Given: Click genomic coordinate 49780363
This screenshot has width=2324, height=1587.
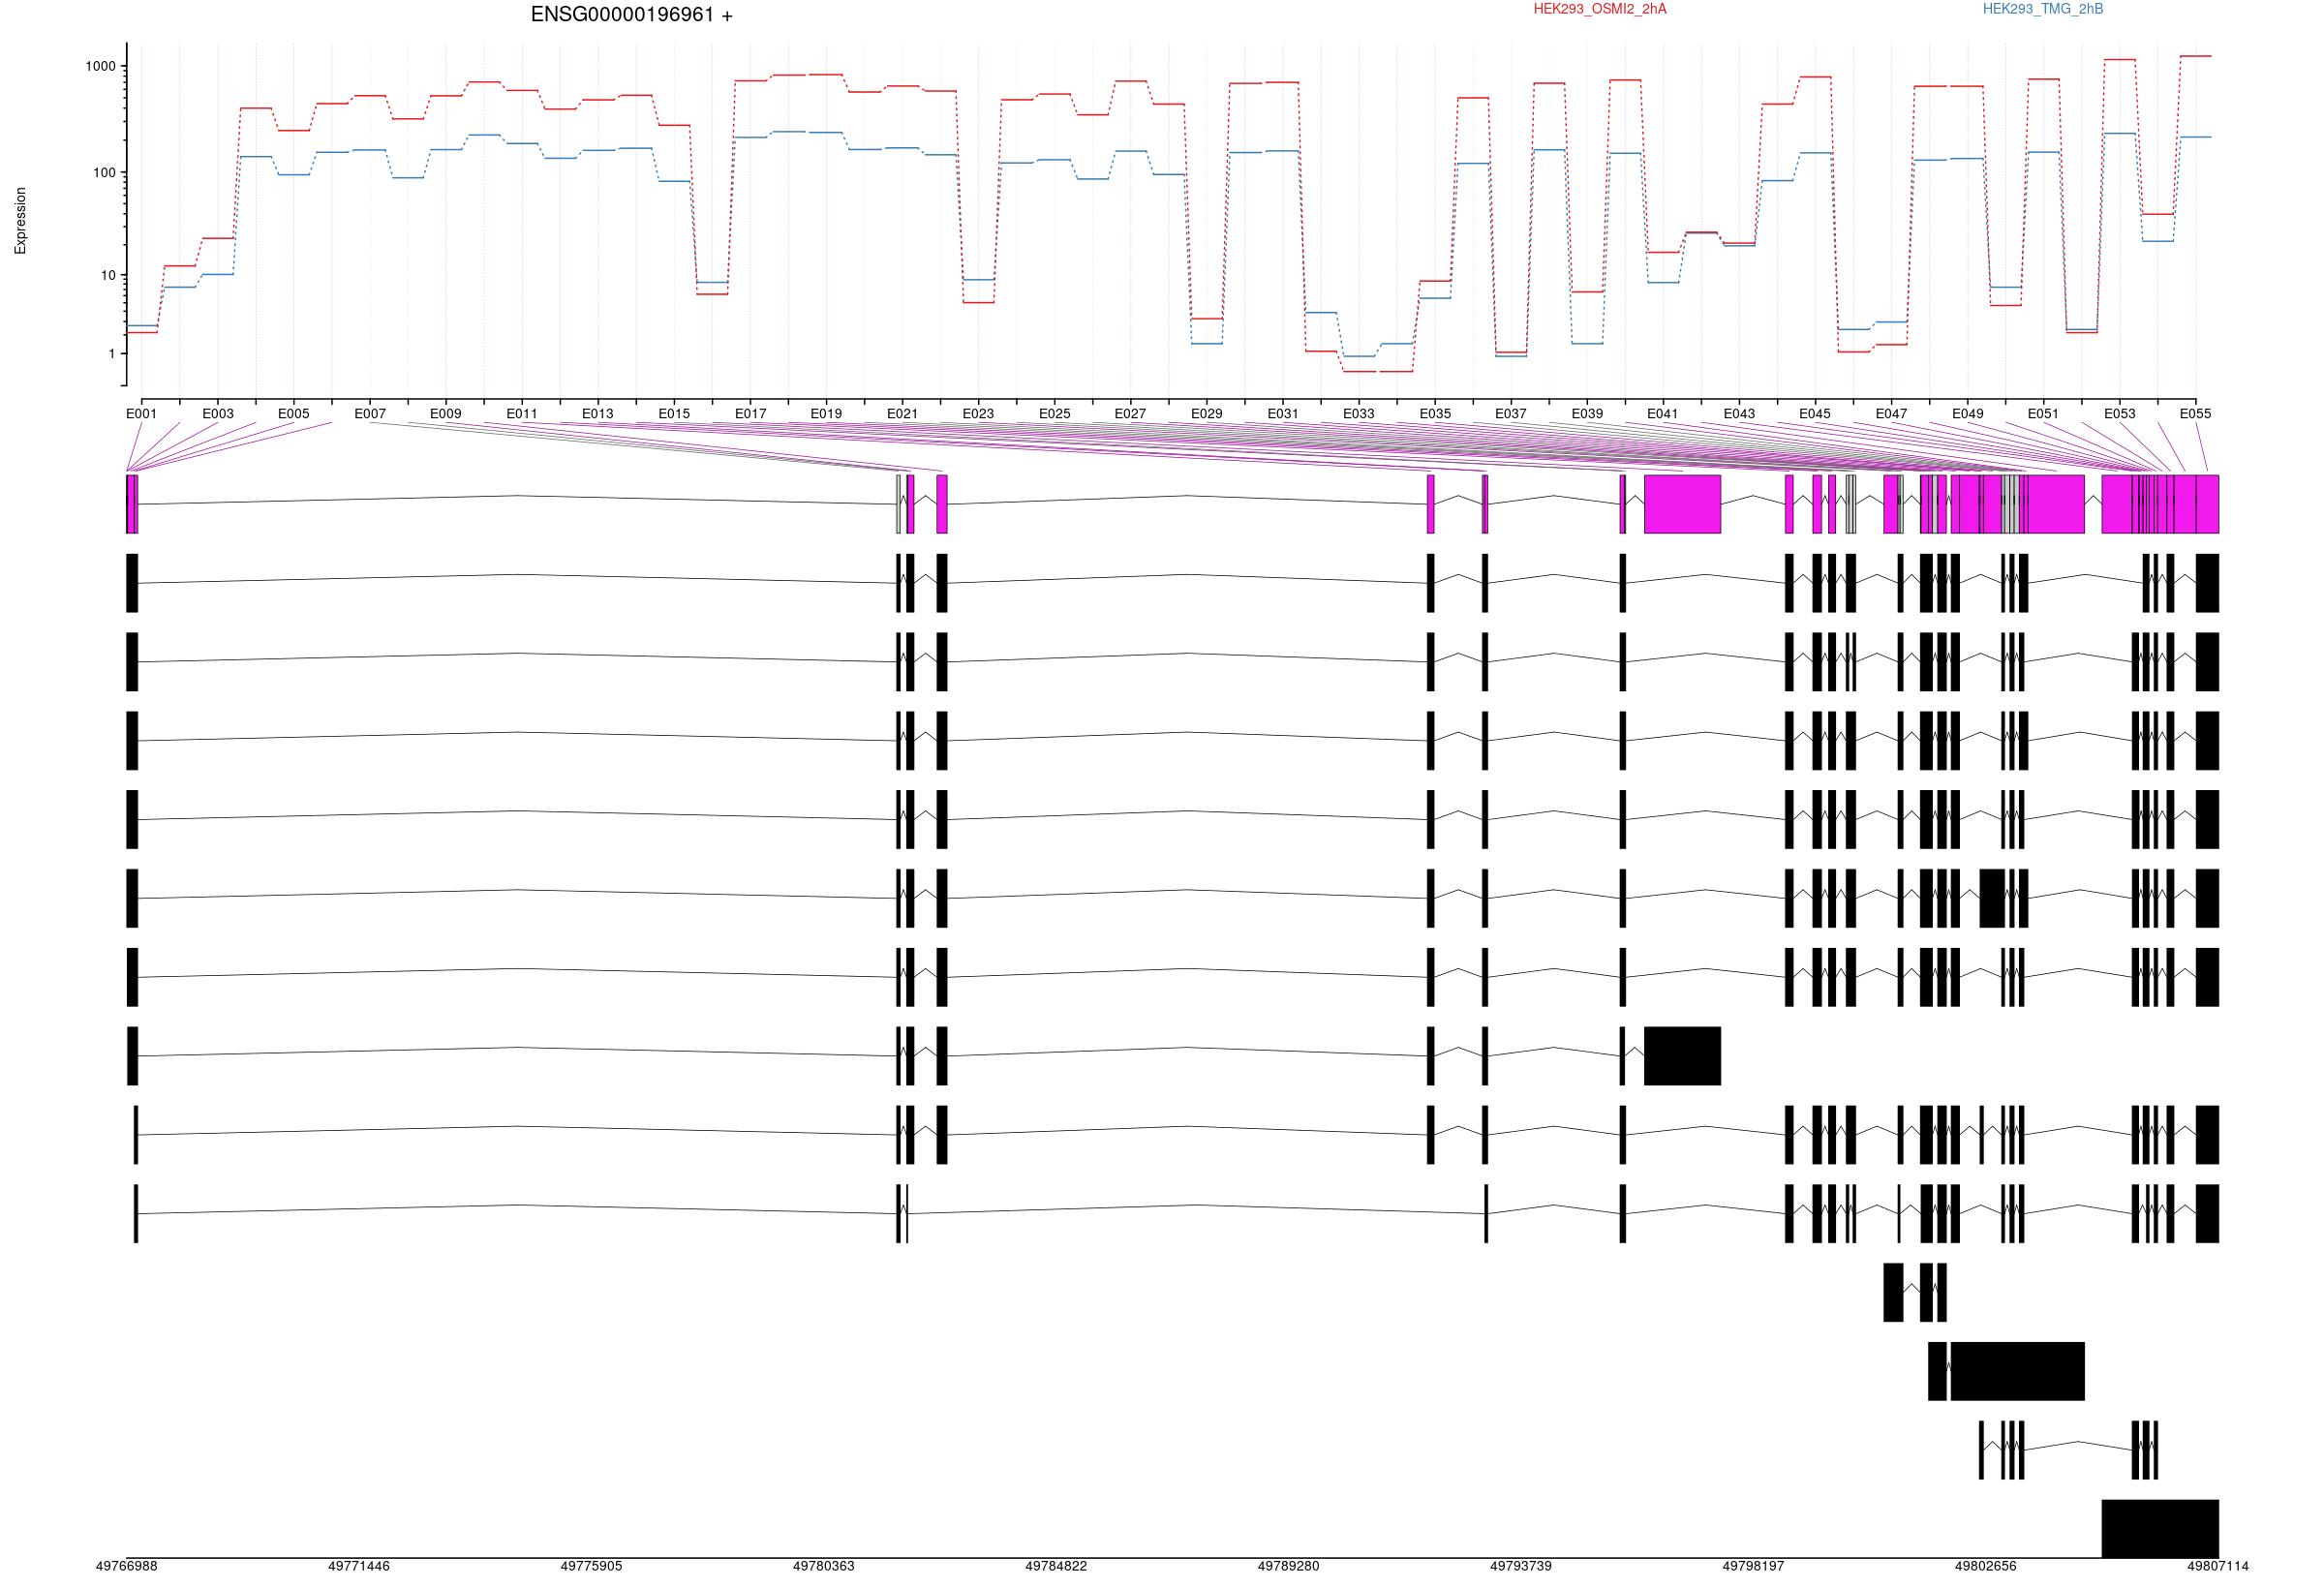Looking at the screenshot, I should coord(824,1566).
